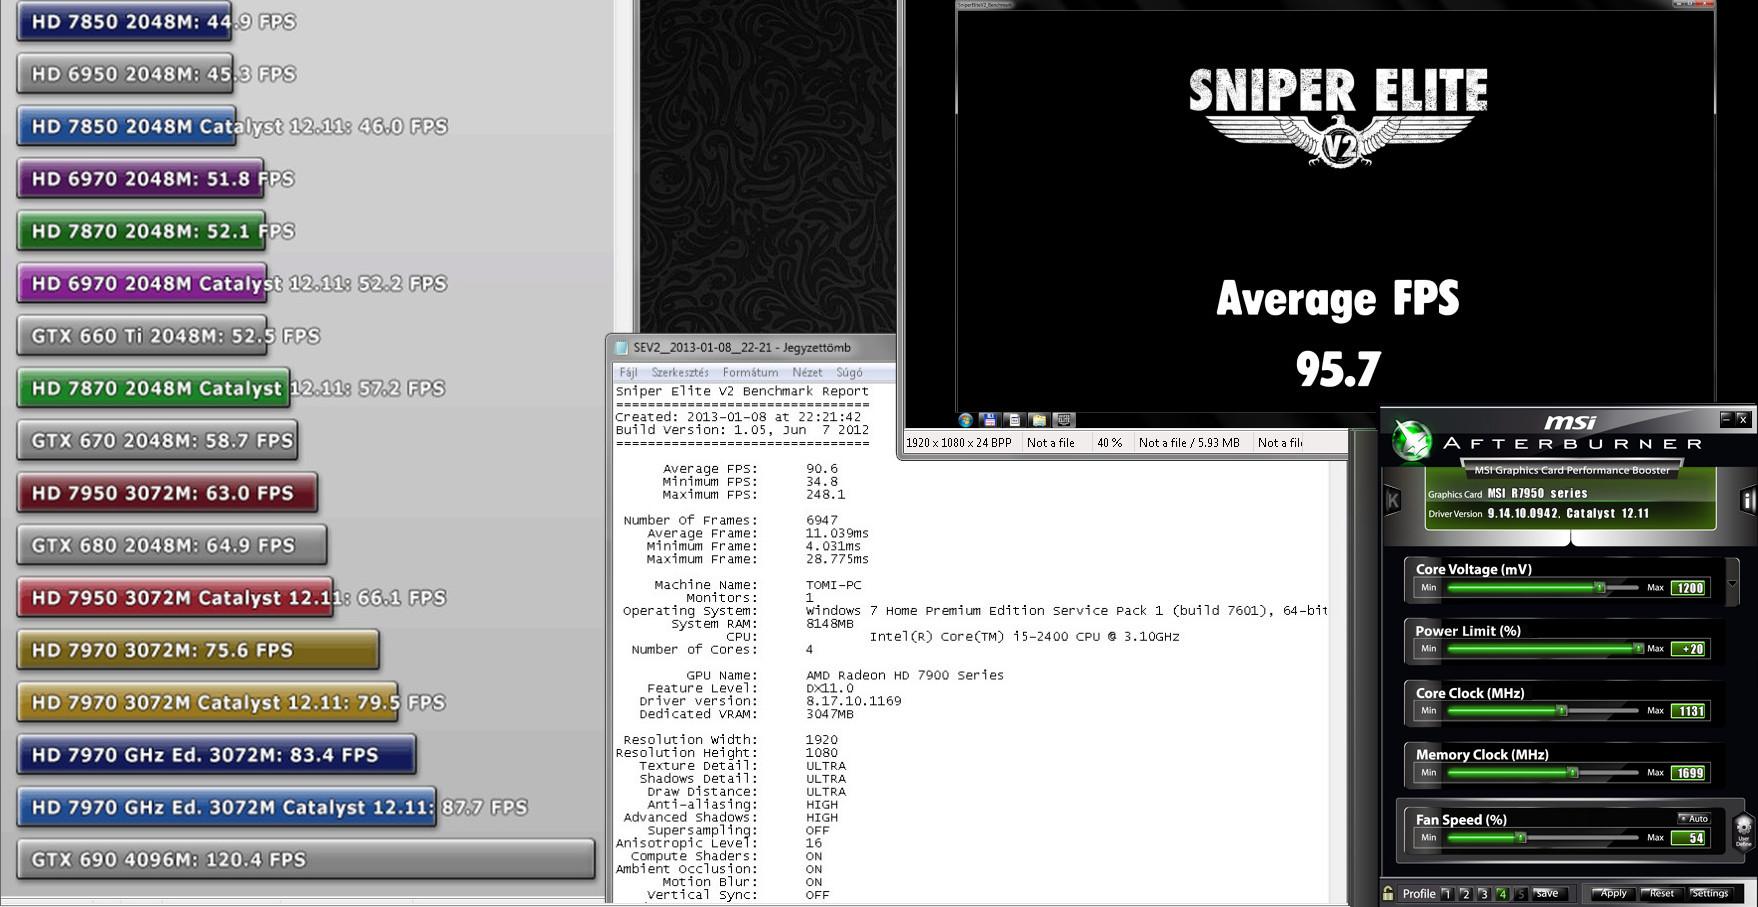Click the Power Limit value field +20

tap(1690, 649)
